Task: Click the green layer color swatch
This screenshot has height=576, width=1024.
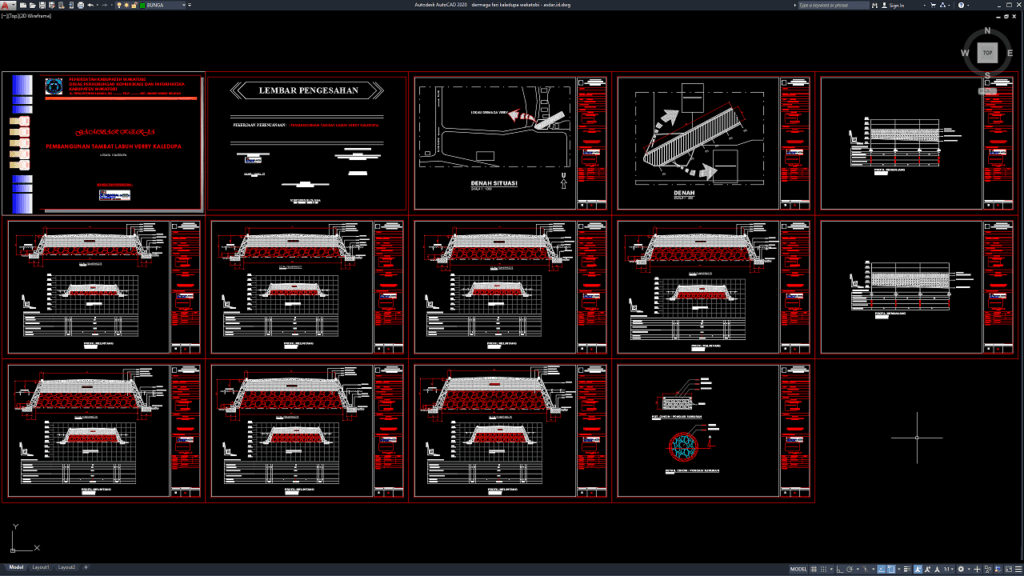Action: pos(143,4)
